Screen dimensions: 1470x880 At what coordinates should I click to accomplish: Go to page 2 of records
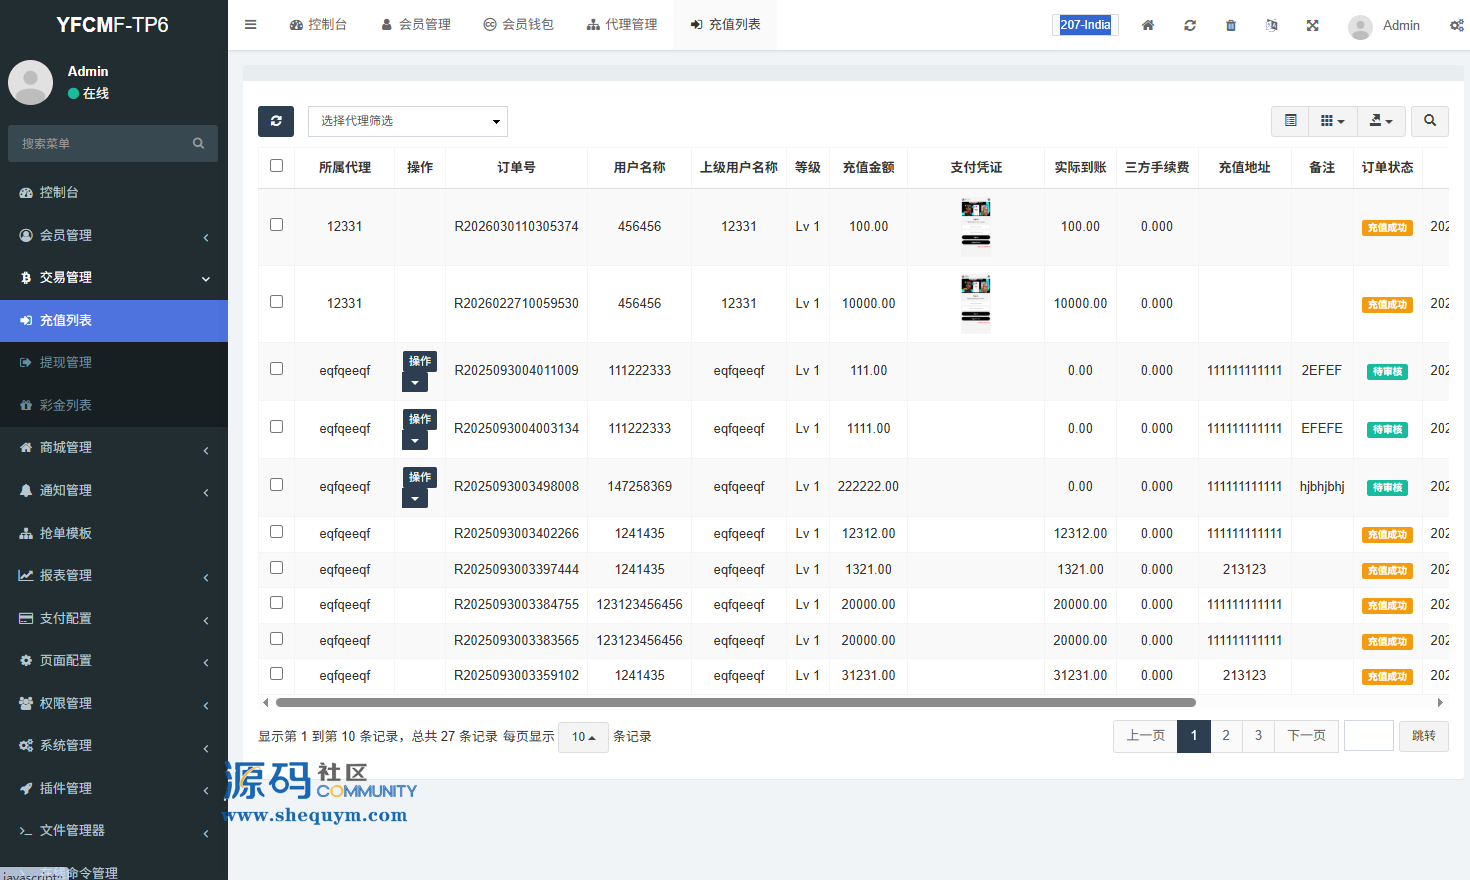point(1226,736)
